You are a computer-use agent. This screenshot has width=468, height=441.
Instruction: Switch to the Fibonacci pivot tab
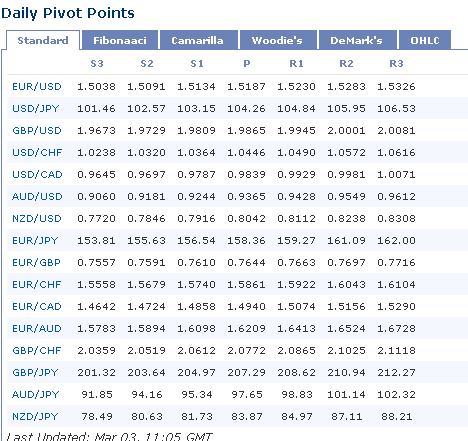(x=120, y=40)
